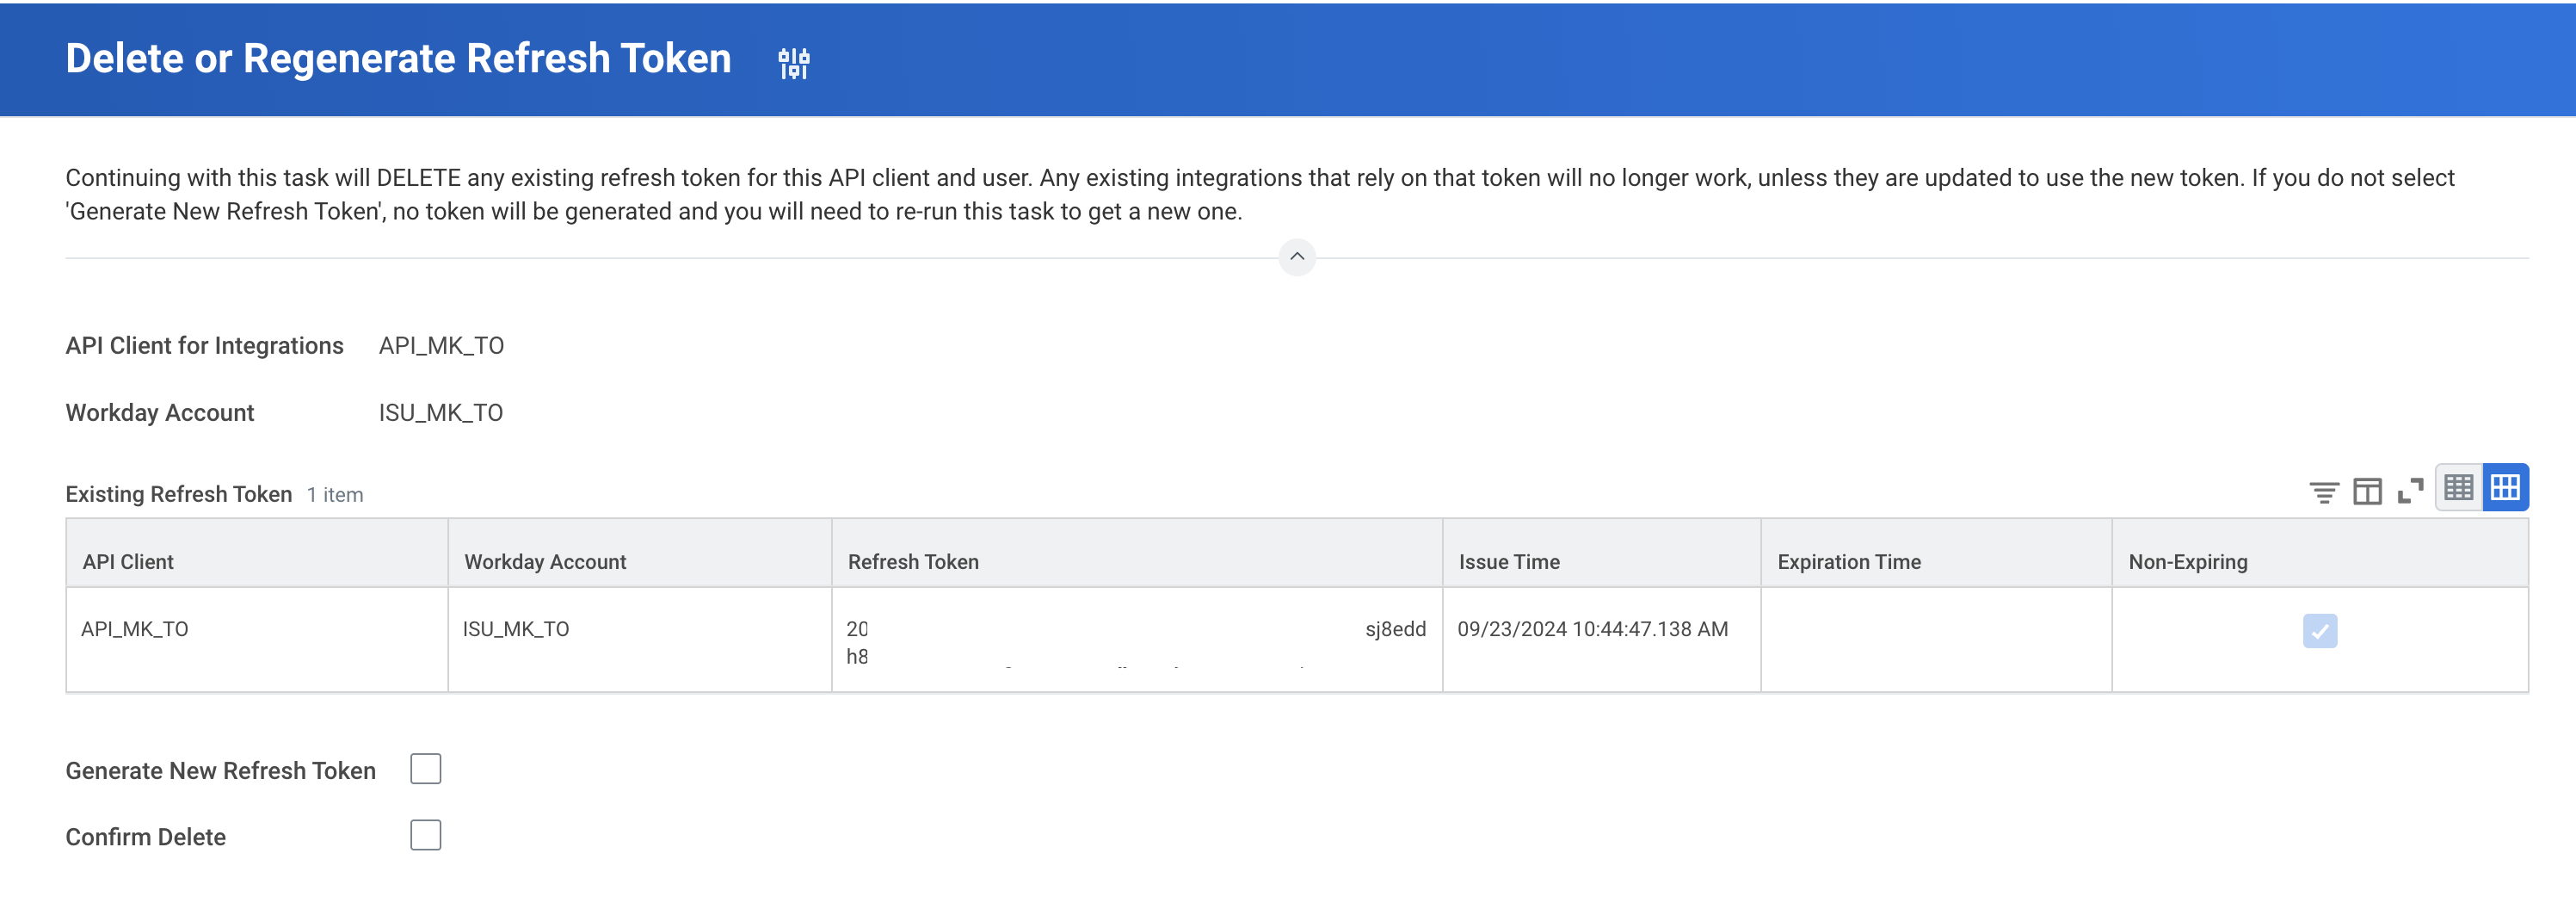2576x909 pixels.
Task: Expand the table to fullscreen
Action: tap(2410, 491)
